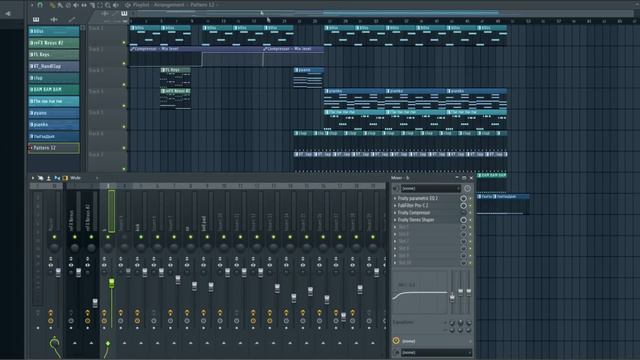Click the mix knob for Fruity Stereo Shaper
640x360 pixels.
(463, 220)
